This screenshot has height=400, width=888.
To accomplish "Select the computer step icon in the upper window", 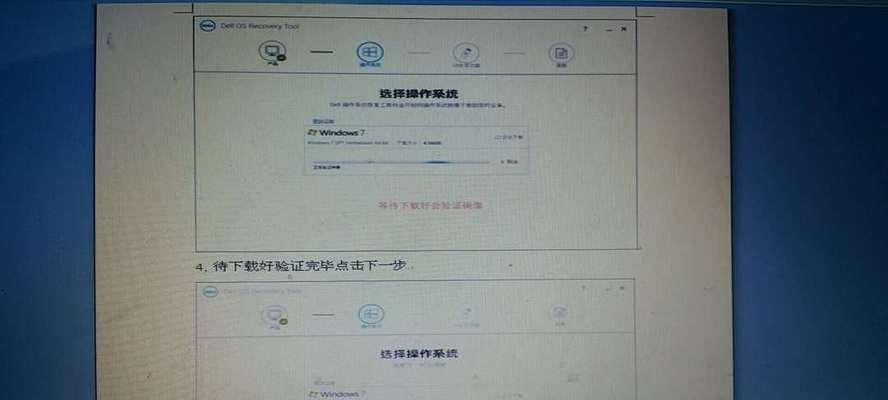I will [x=272, y=52].
